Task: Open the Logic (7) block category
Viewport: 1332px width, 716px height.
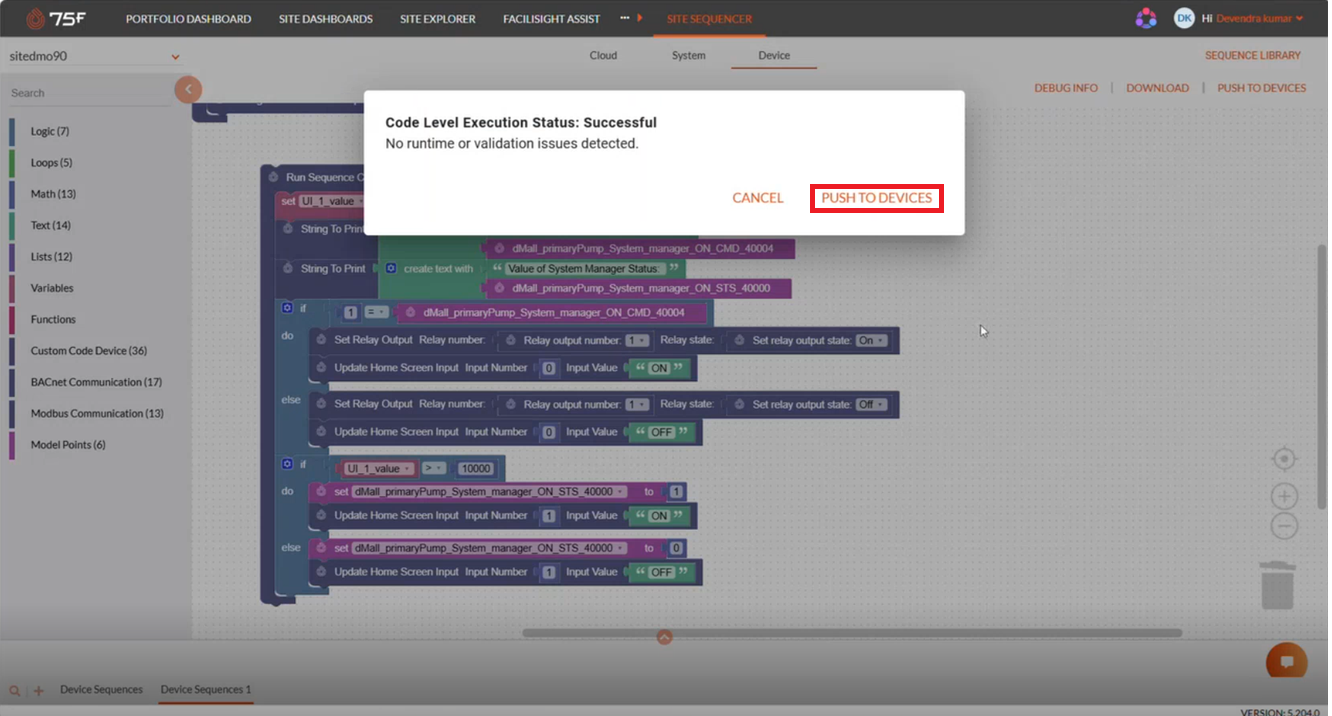Action: 50,131
